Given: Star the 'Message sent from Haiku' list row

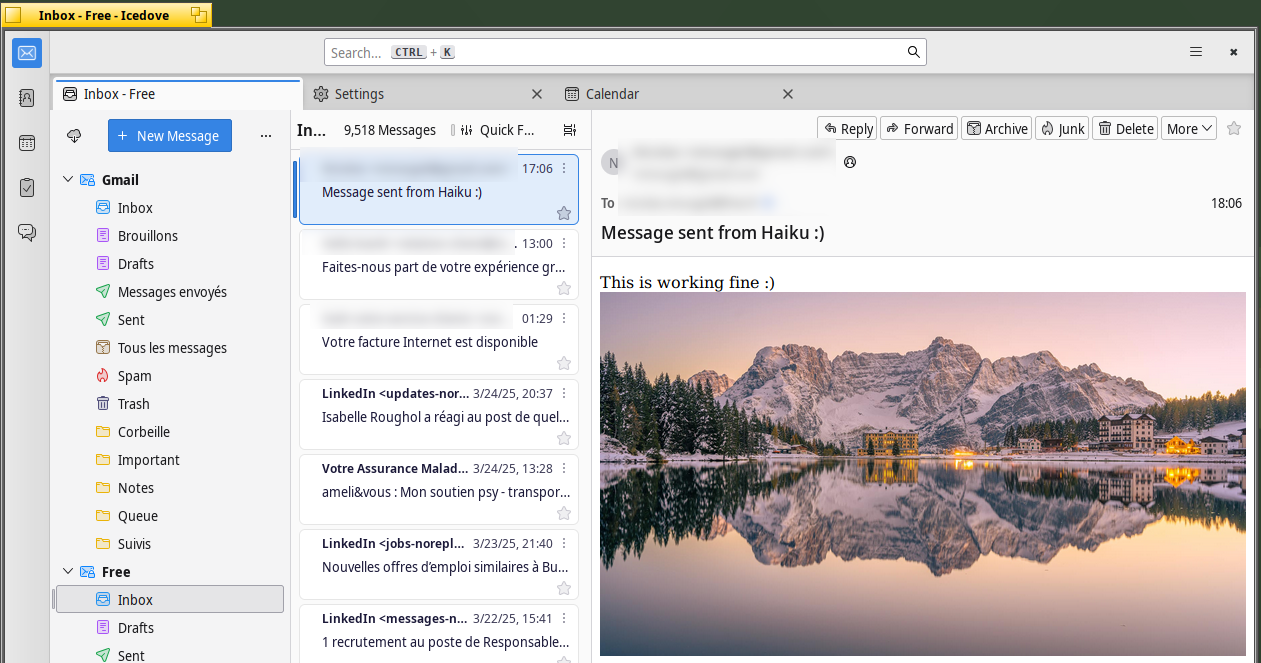Looking at the screenshot, I should (x=564, y=213).
